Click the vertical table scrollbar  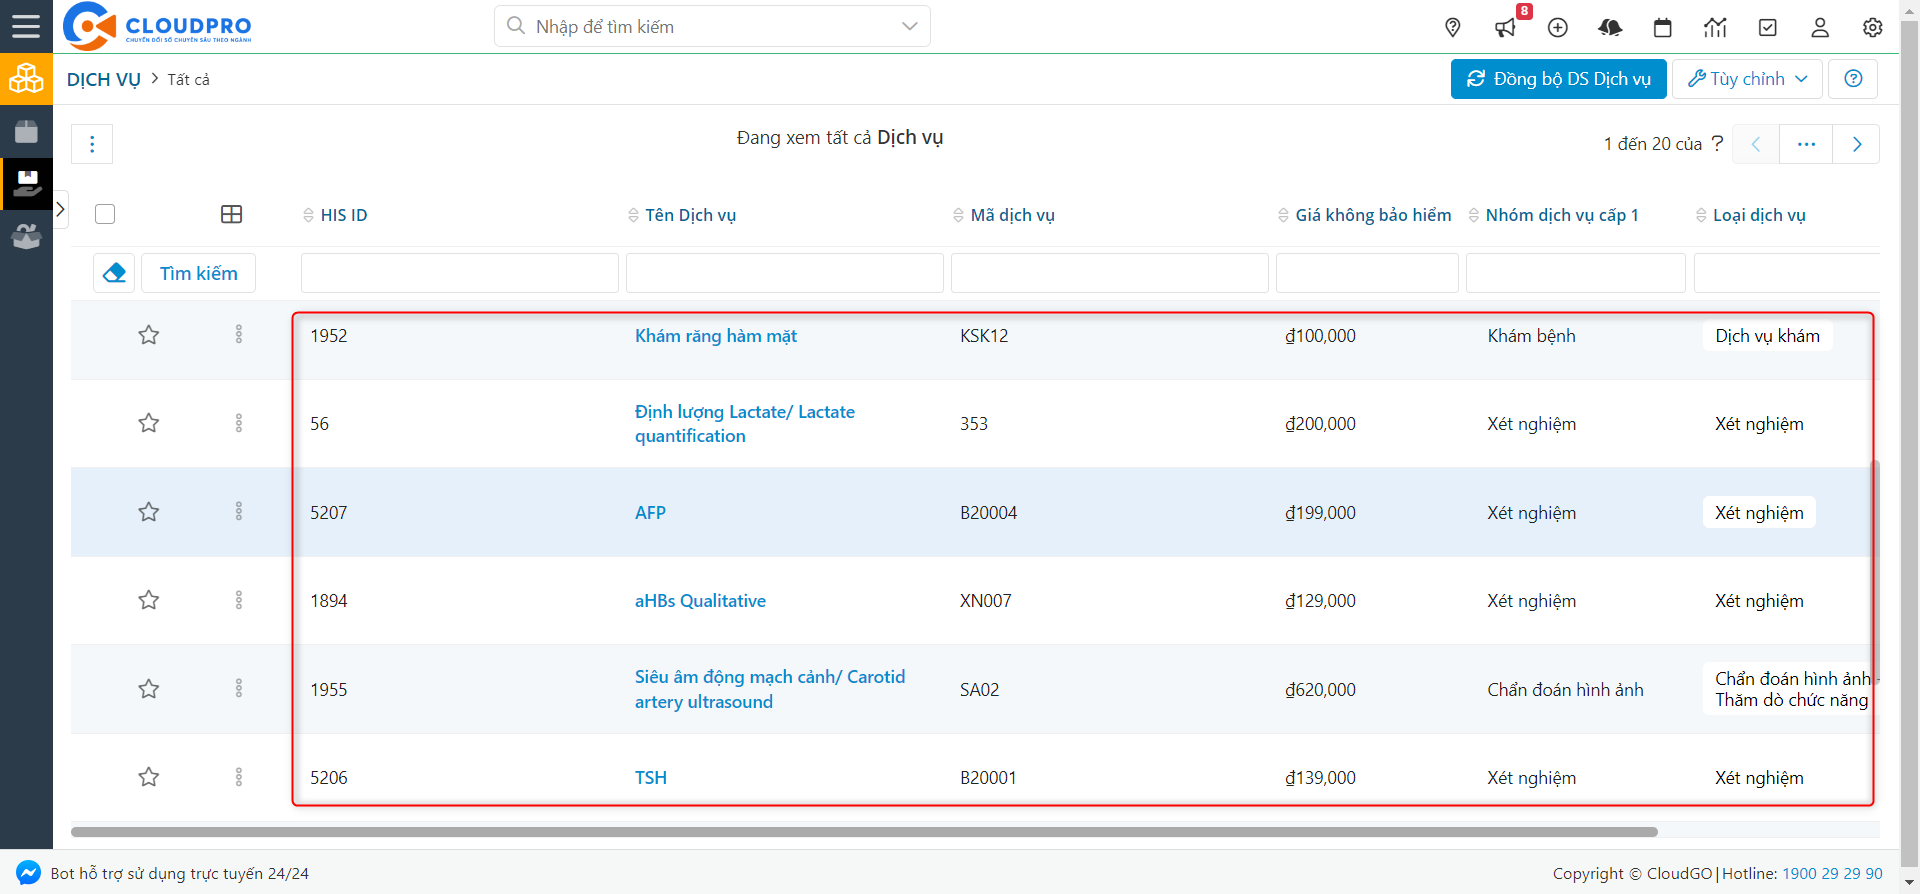1876,570
